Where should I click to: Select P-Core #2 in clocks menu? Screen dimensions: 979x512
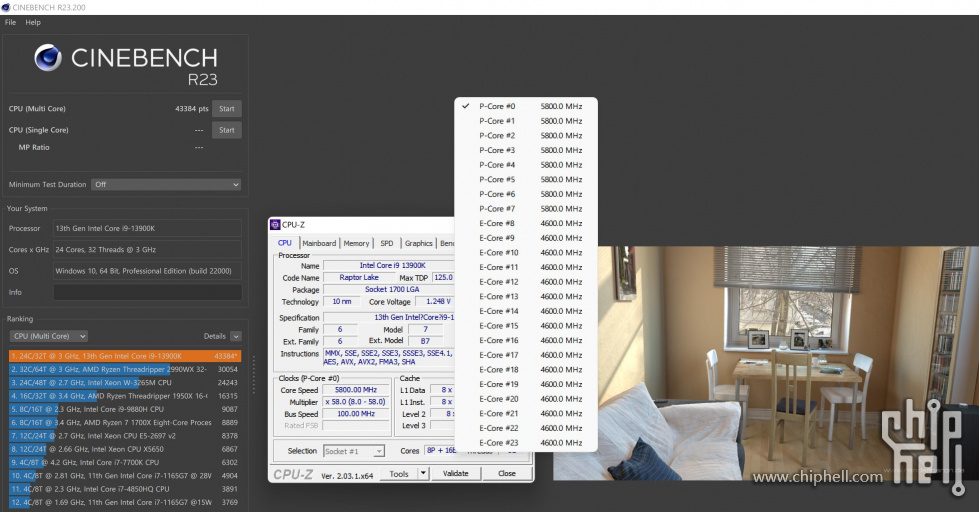(x=526, y=135)
